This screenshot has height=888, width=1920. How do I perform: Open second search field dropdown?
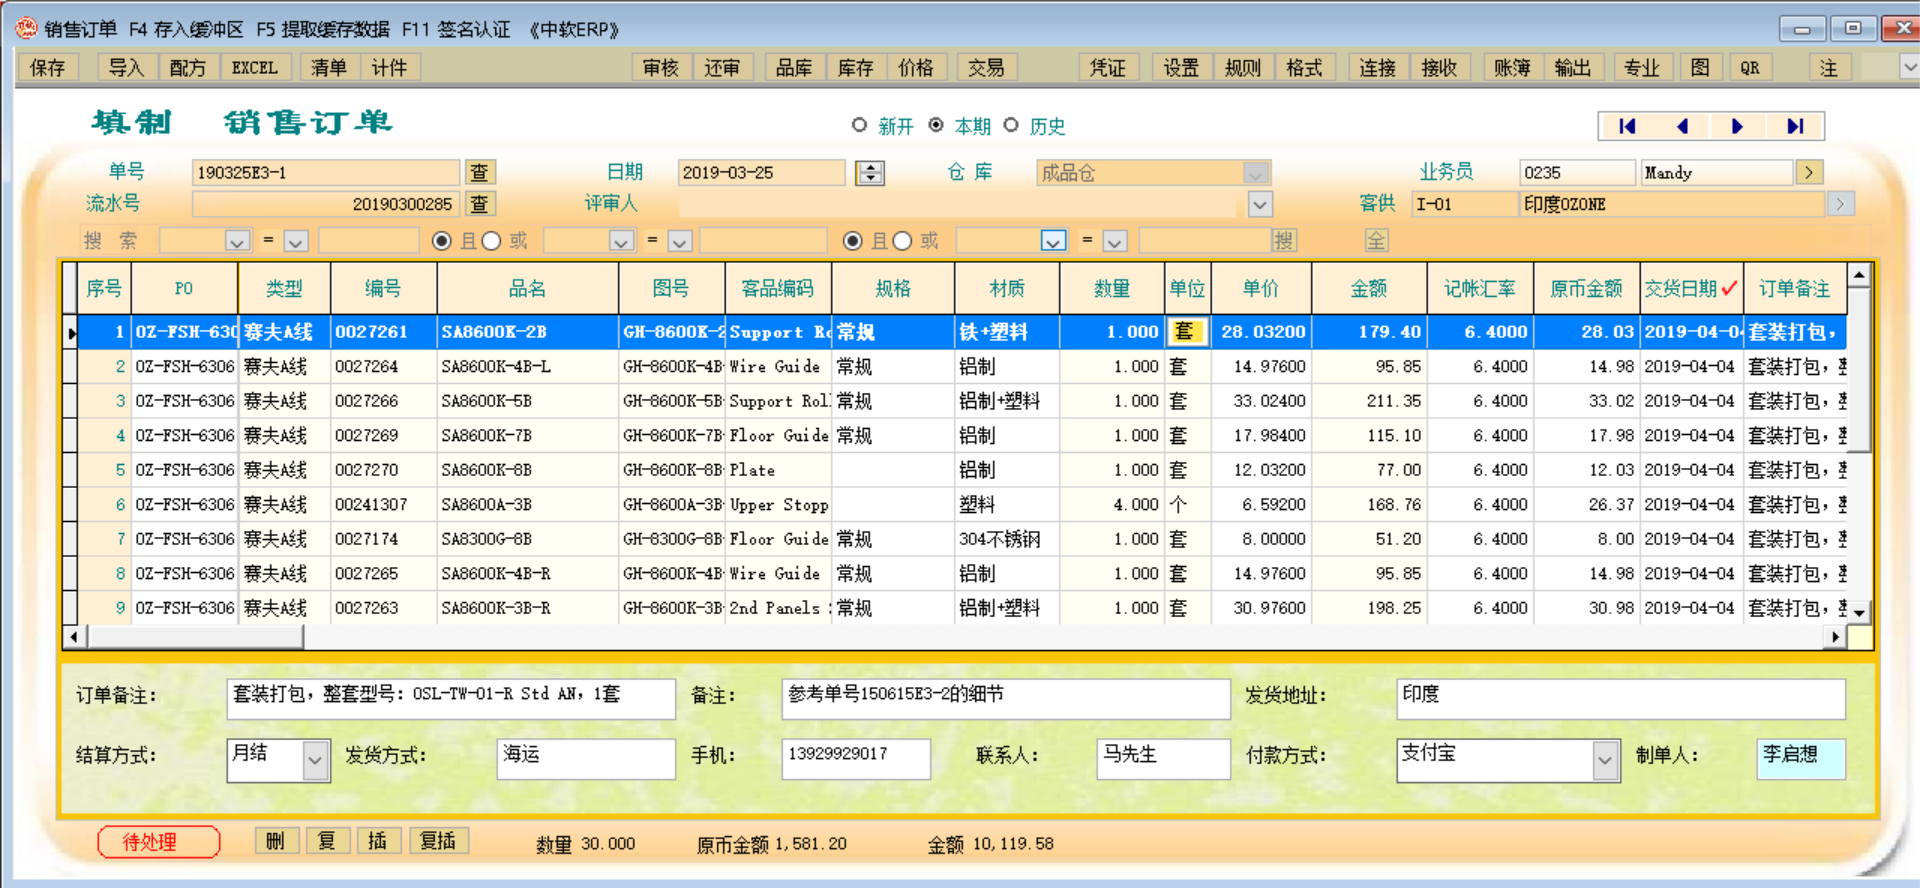[621, 241]
